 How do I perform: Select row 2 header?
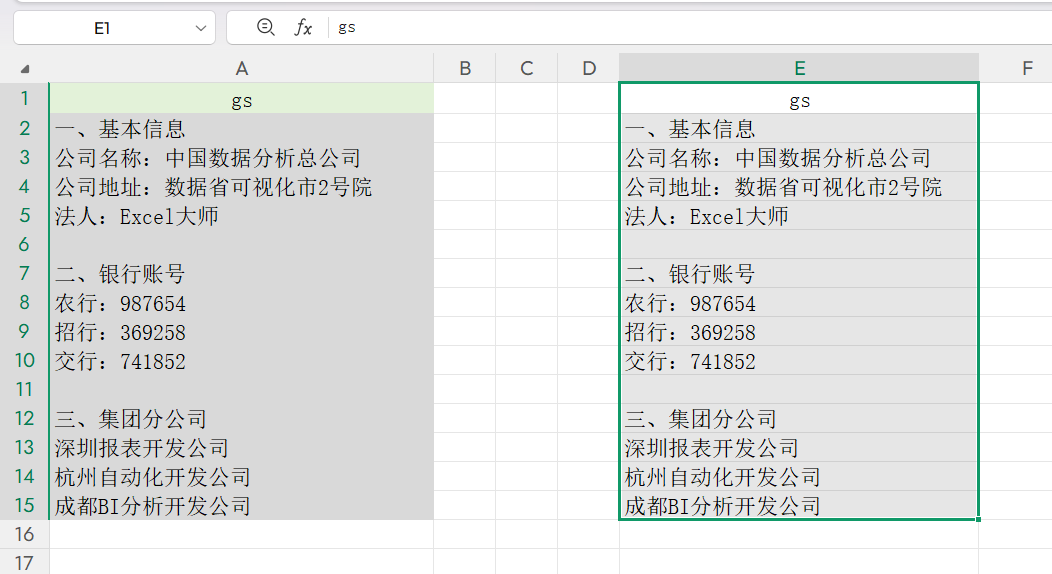[x=24, y=128]
